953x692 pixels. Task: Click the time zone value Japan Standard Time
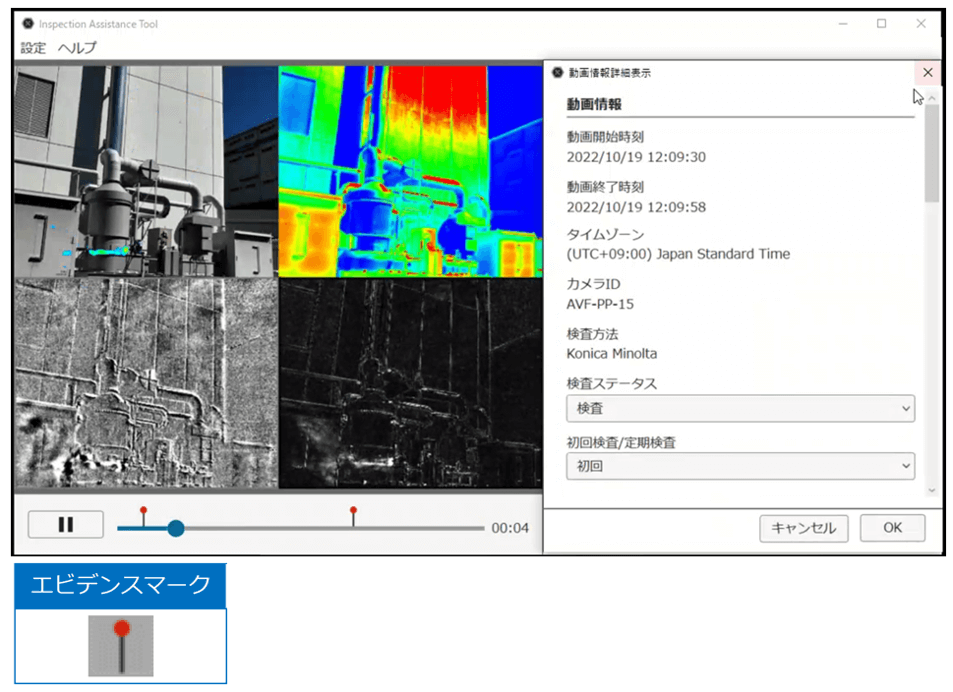point(678,254)
